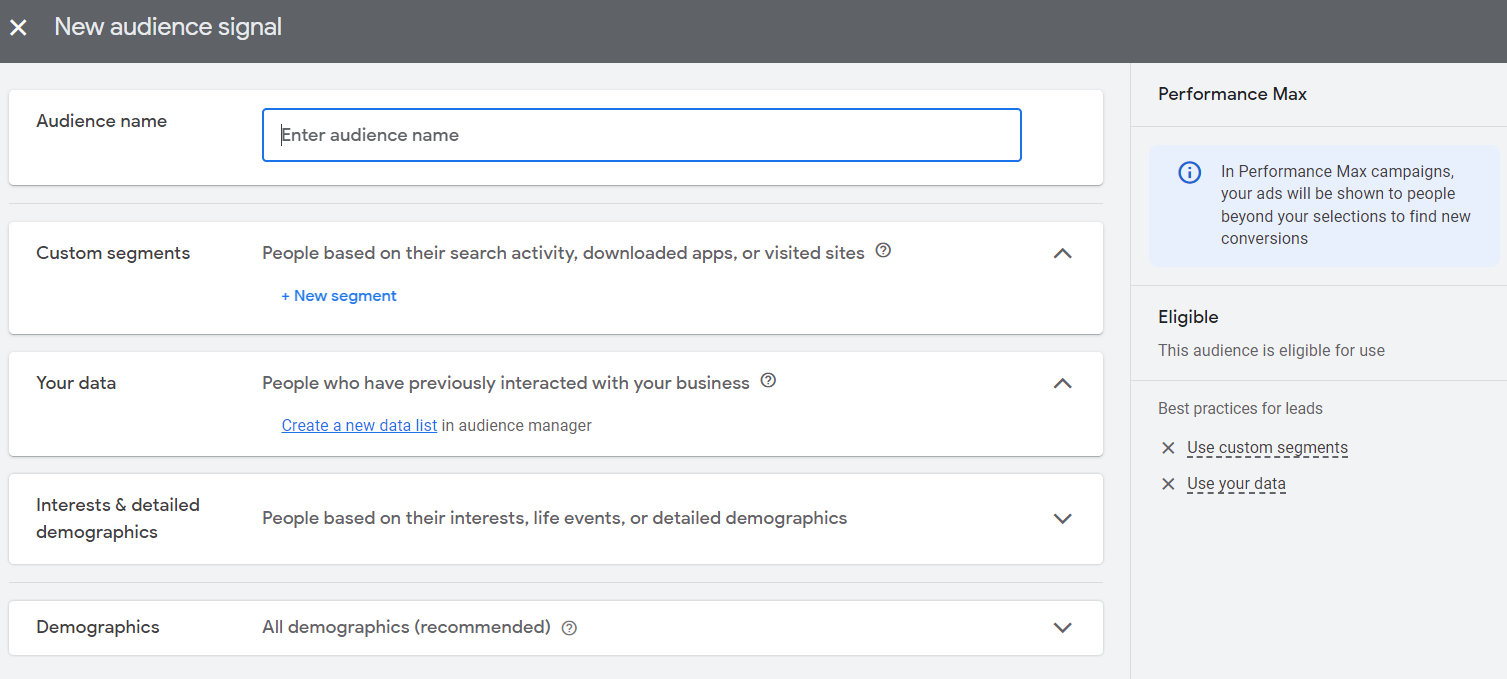
Task: Collapse the Custom segments section
Action: [x=1063, y=253]
